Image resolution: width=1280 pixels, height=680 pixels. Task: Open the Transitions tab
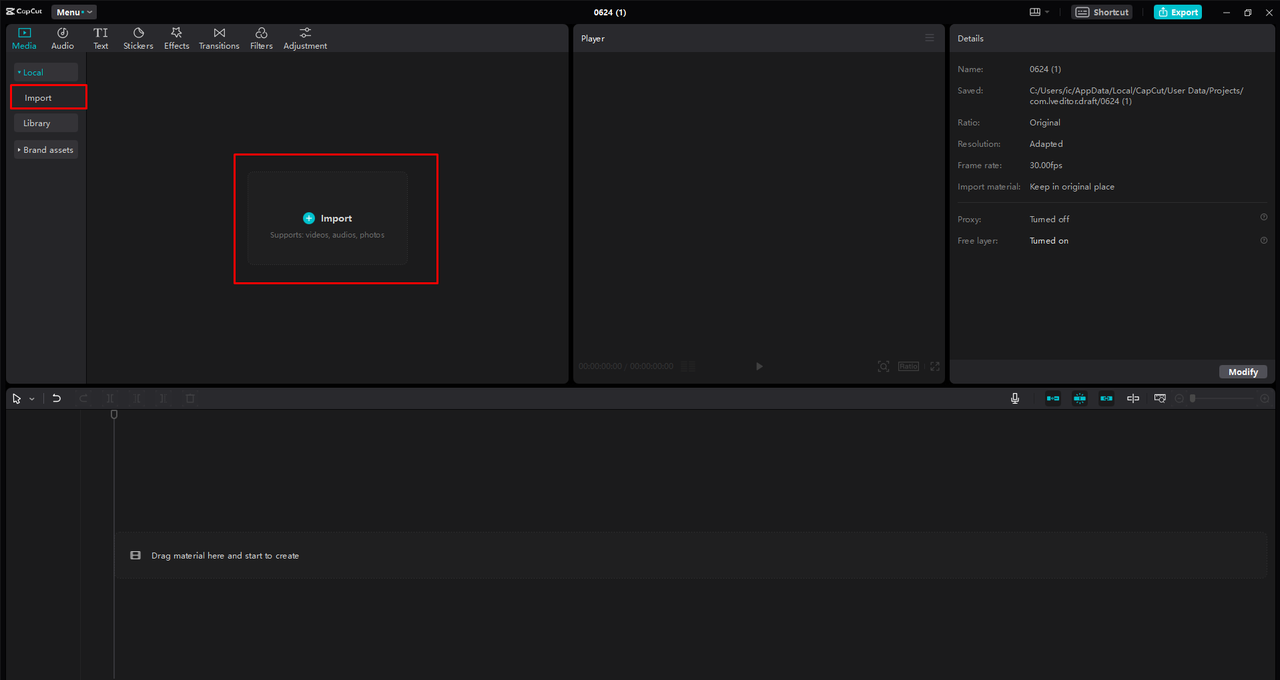219,39
